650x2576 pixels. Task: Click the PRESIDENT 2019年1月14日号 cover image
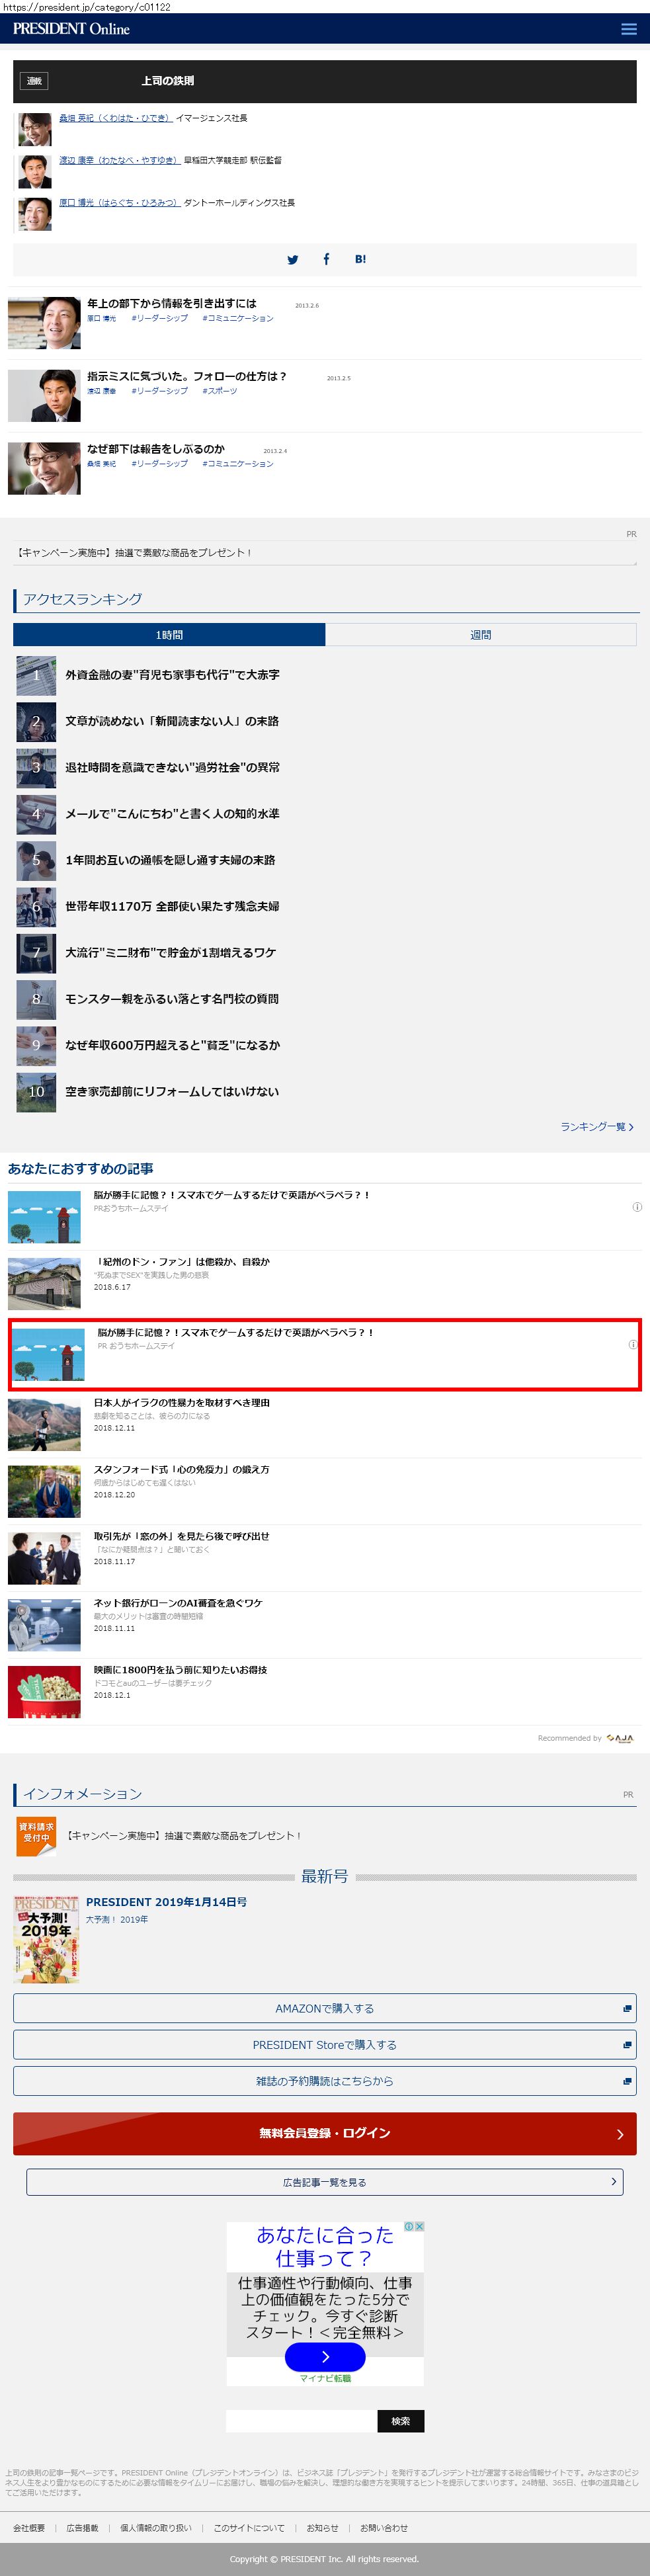coord(46,1938)
